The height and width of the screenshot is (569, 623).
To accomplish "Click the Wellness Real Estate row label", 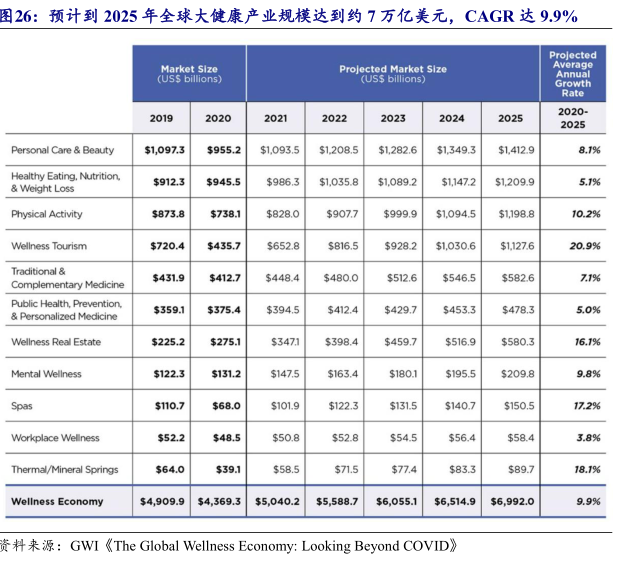I will pos(56,342).
